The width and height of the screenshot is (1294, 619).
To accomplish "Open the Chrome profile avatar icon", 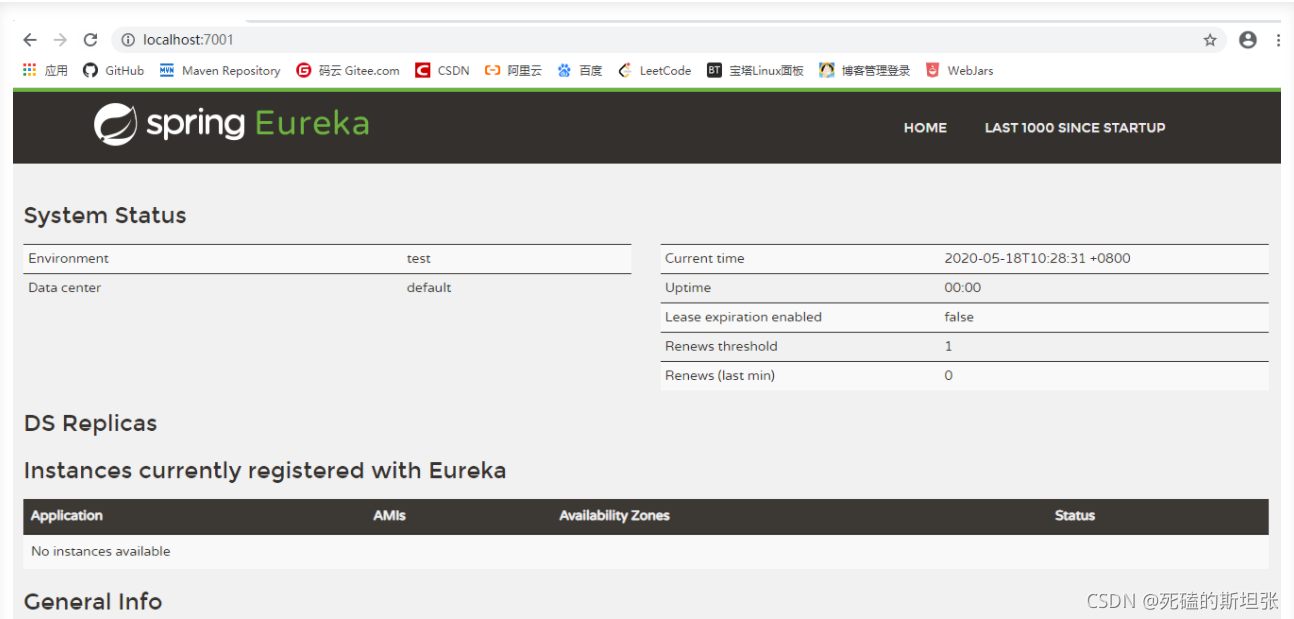I will click(1247, 40).
